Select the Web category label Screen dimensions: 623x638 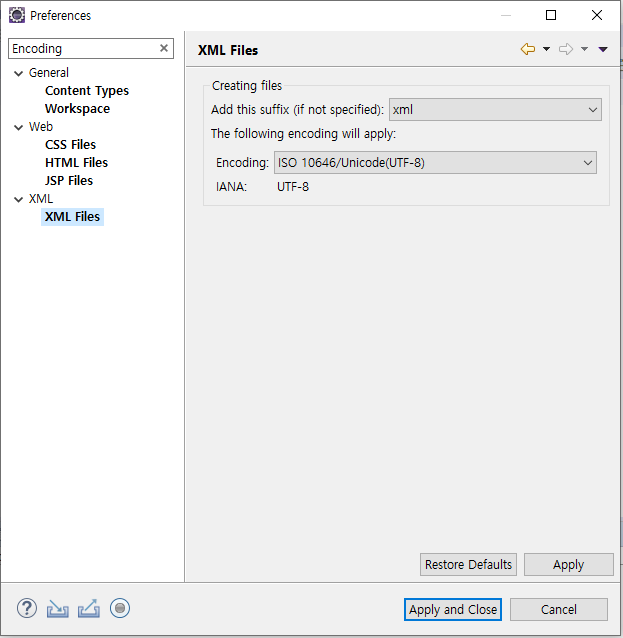point(41,127)
